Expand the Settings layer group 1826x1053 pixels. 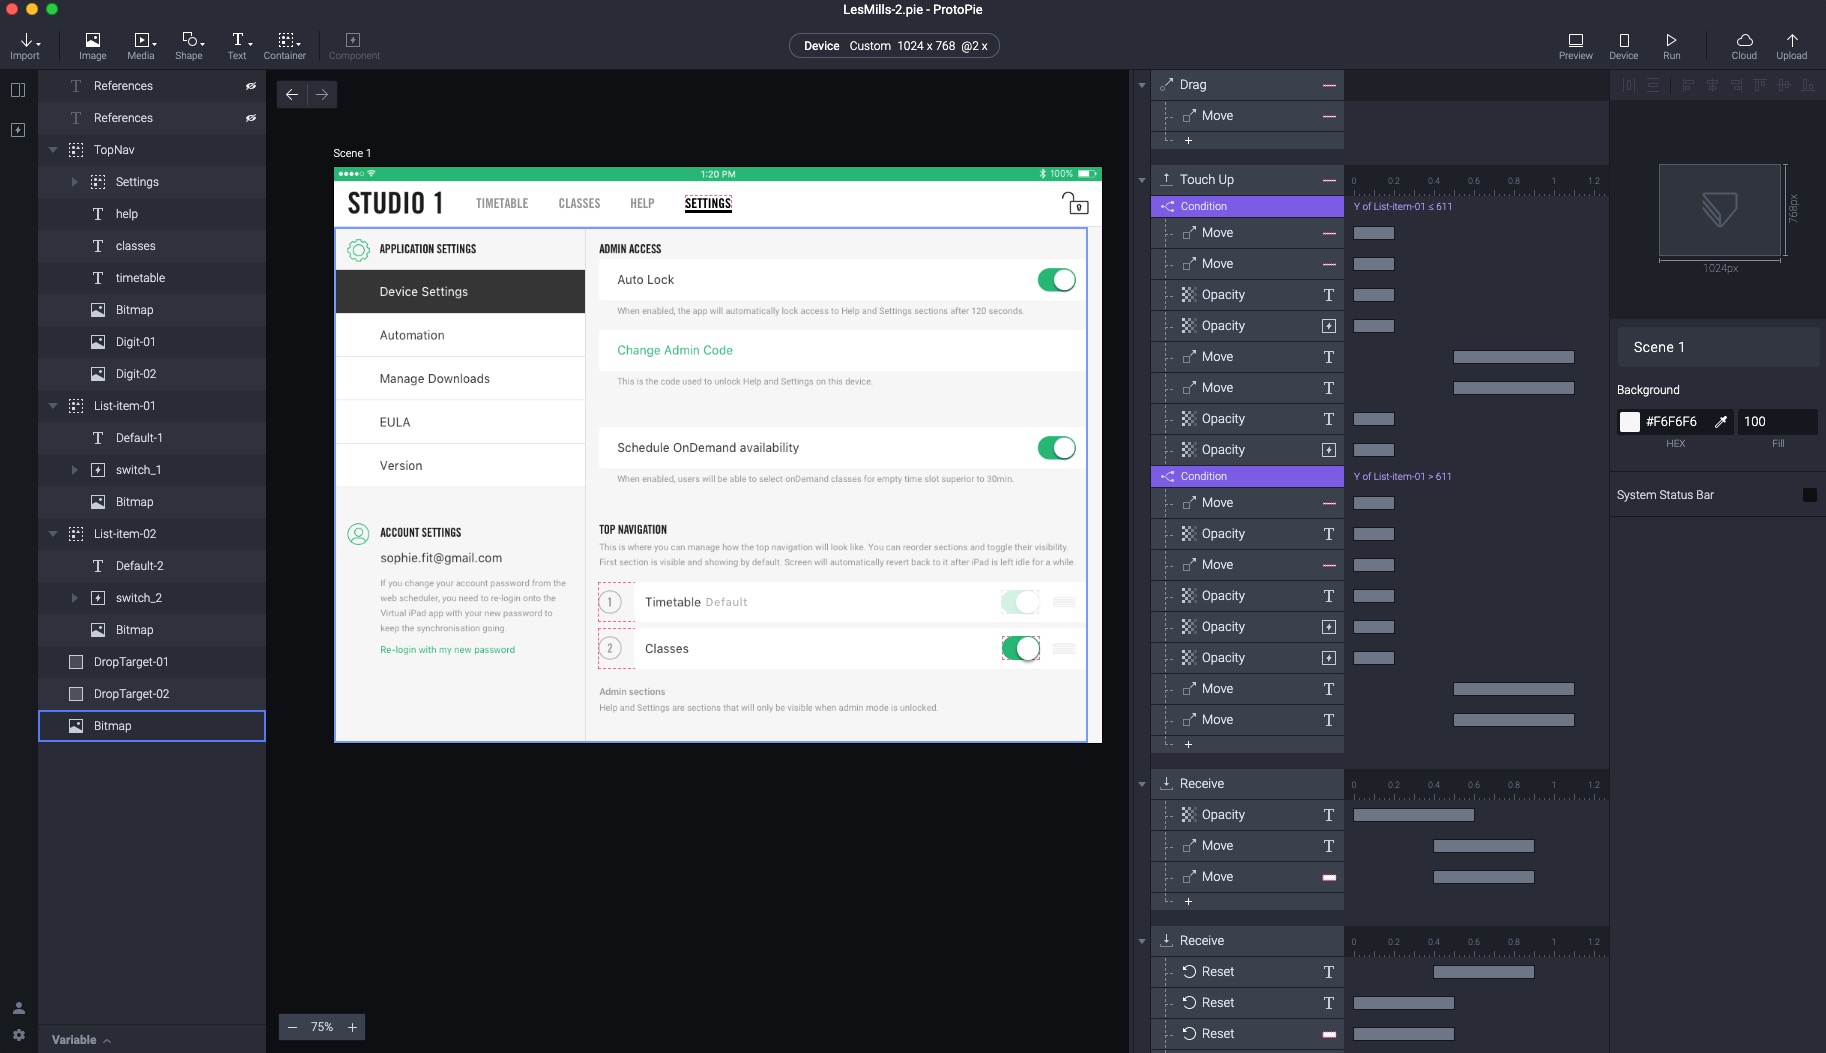pyautogui.click(x=74, y=182)
